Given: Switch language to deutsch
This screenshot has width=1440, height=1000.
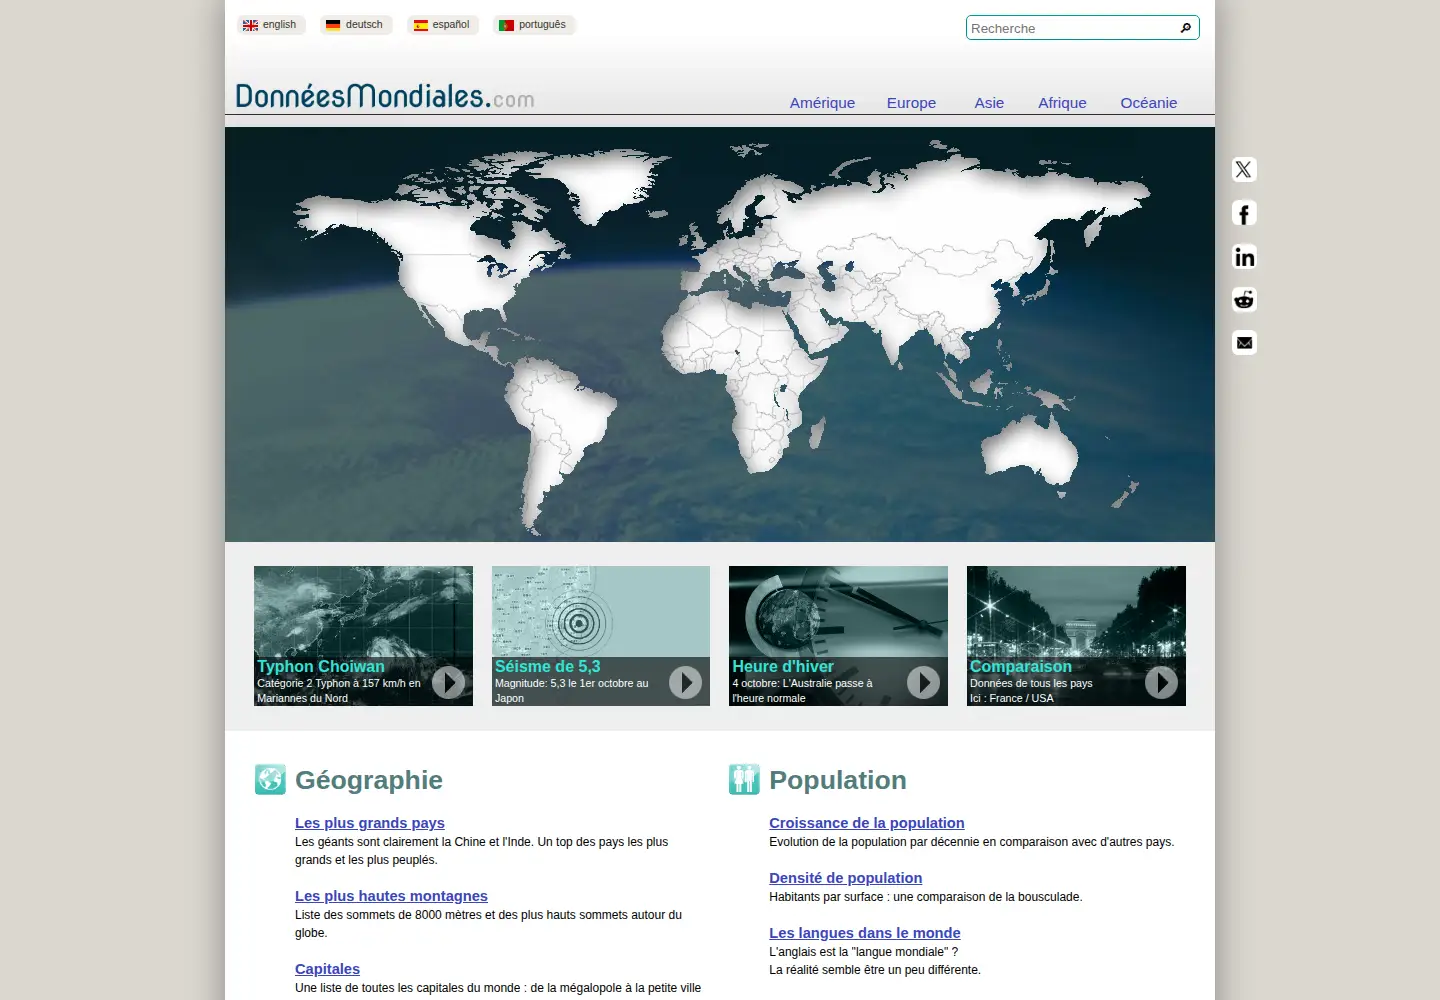Looking at the screenshot, I should click(356, 25).
